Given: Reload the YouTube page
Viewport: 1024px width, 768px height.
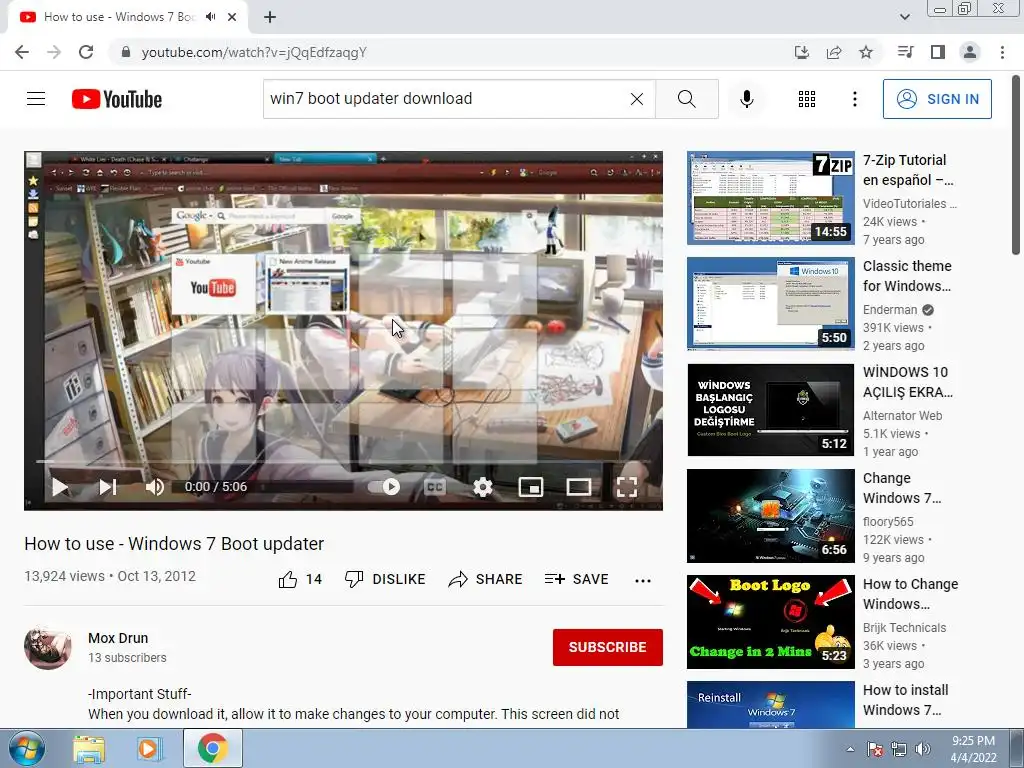Looking at the screenshot, I should (86, 52).
